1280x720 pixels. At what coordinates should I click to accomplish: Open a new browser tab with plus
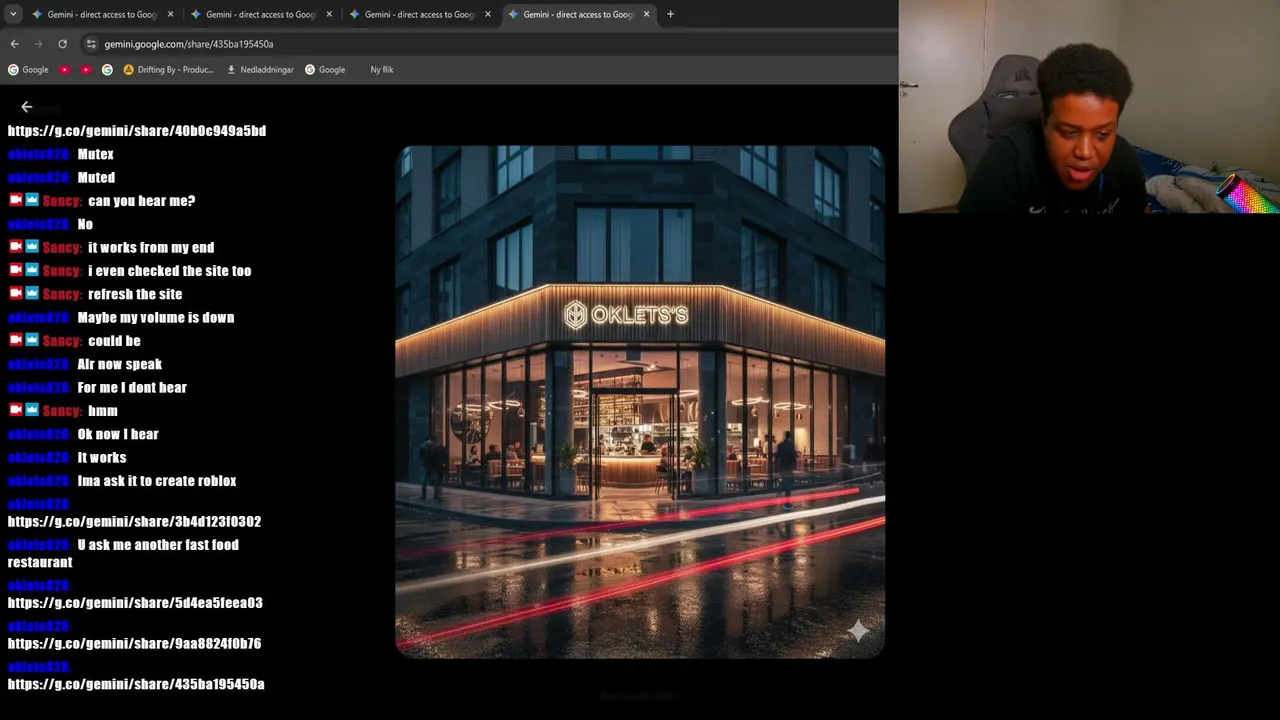click(670, 14)
